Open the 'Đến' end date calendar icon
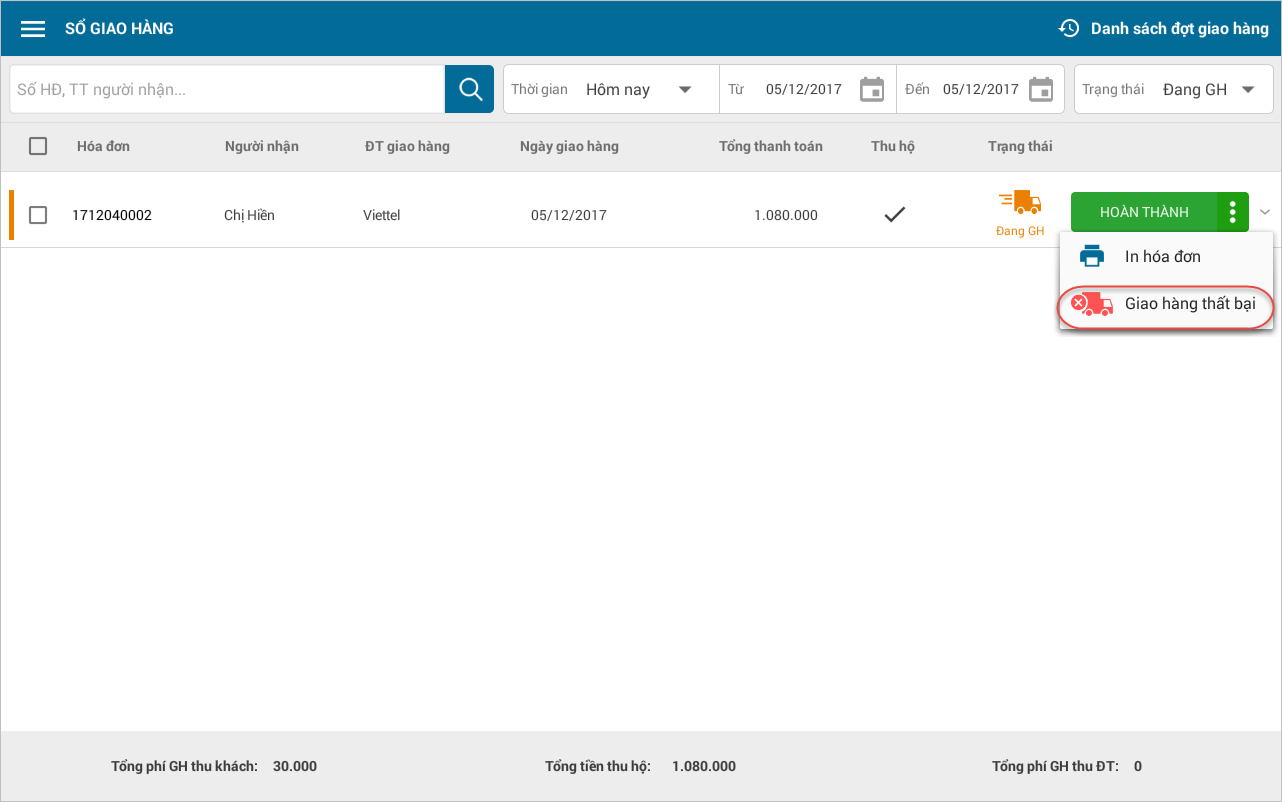Image resolution: width=1282 pixels, height=802 pixels. (1041, 89)
